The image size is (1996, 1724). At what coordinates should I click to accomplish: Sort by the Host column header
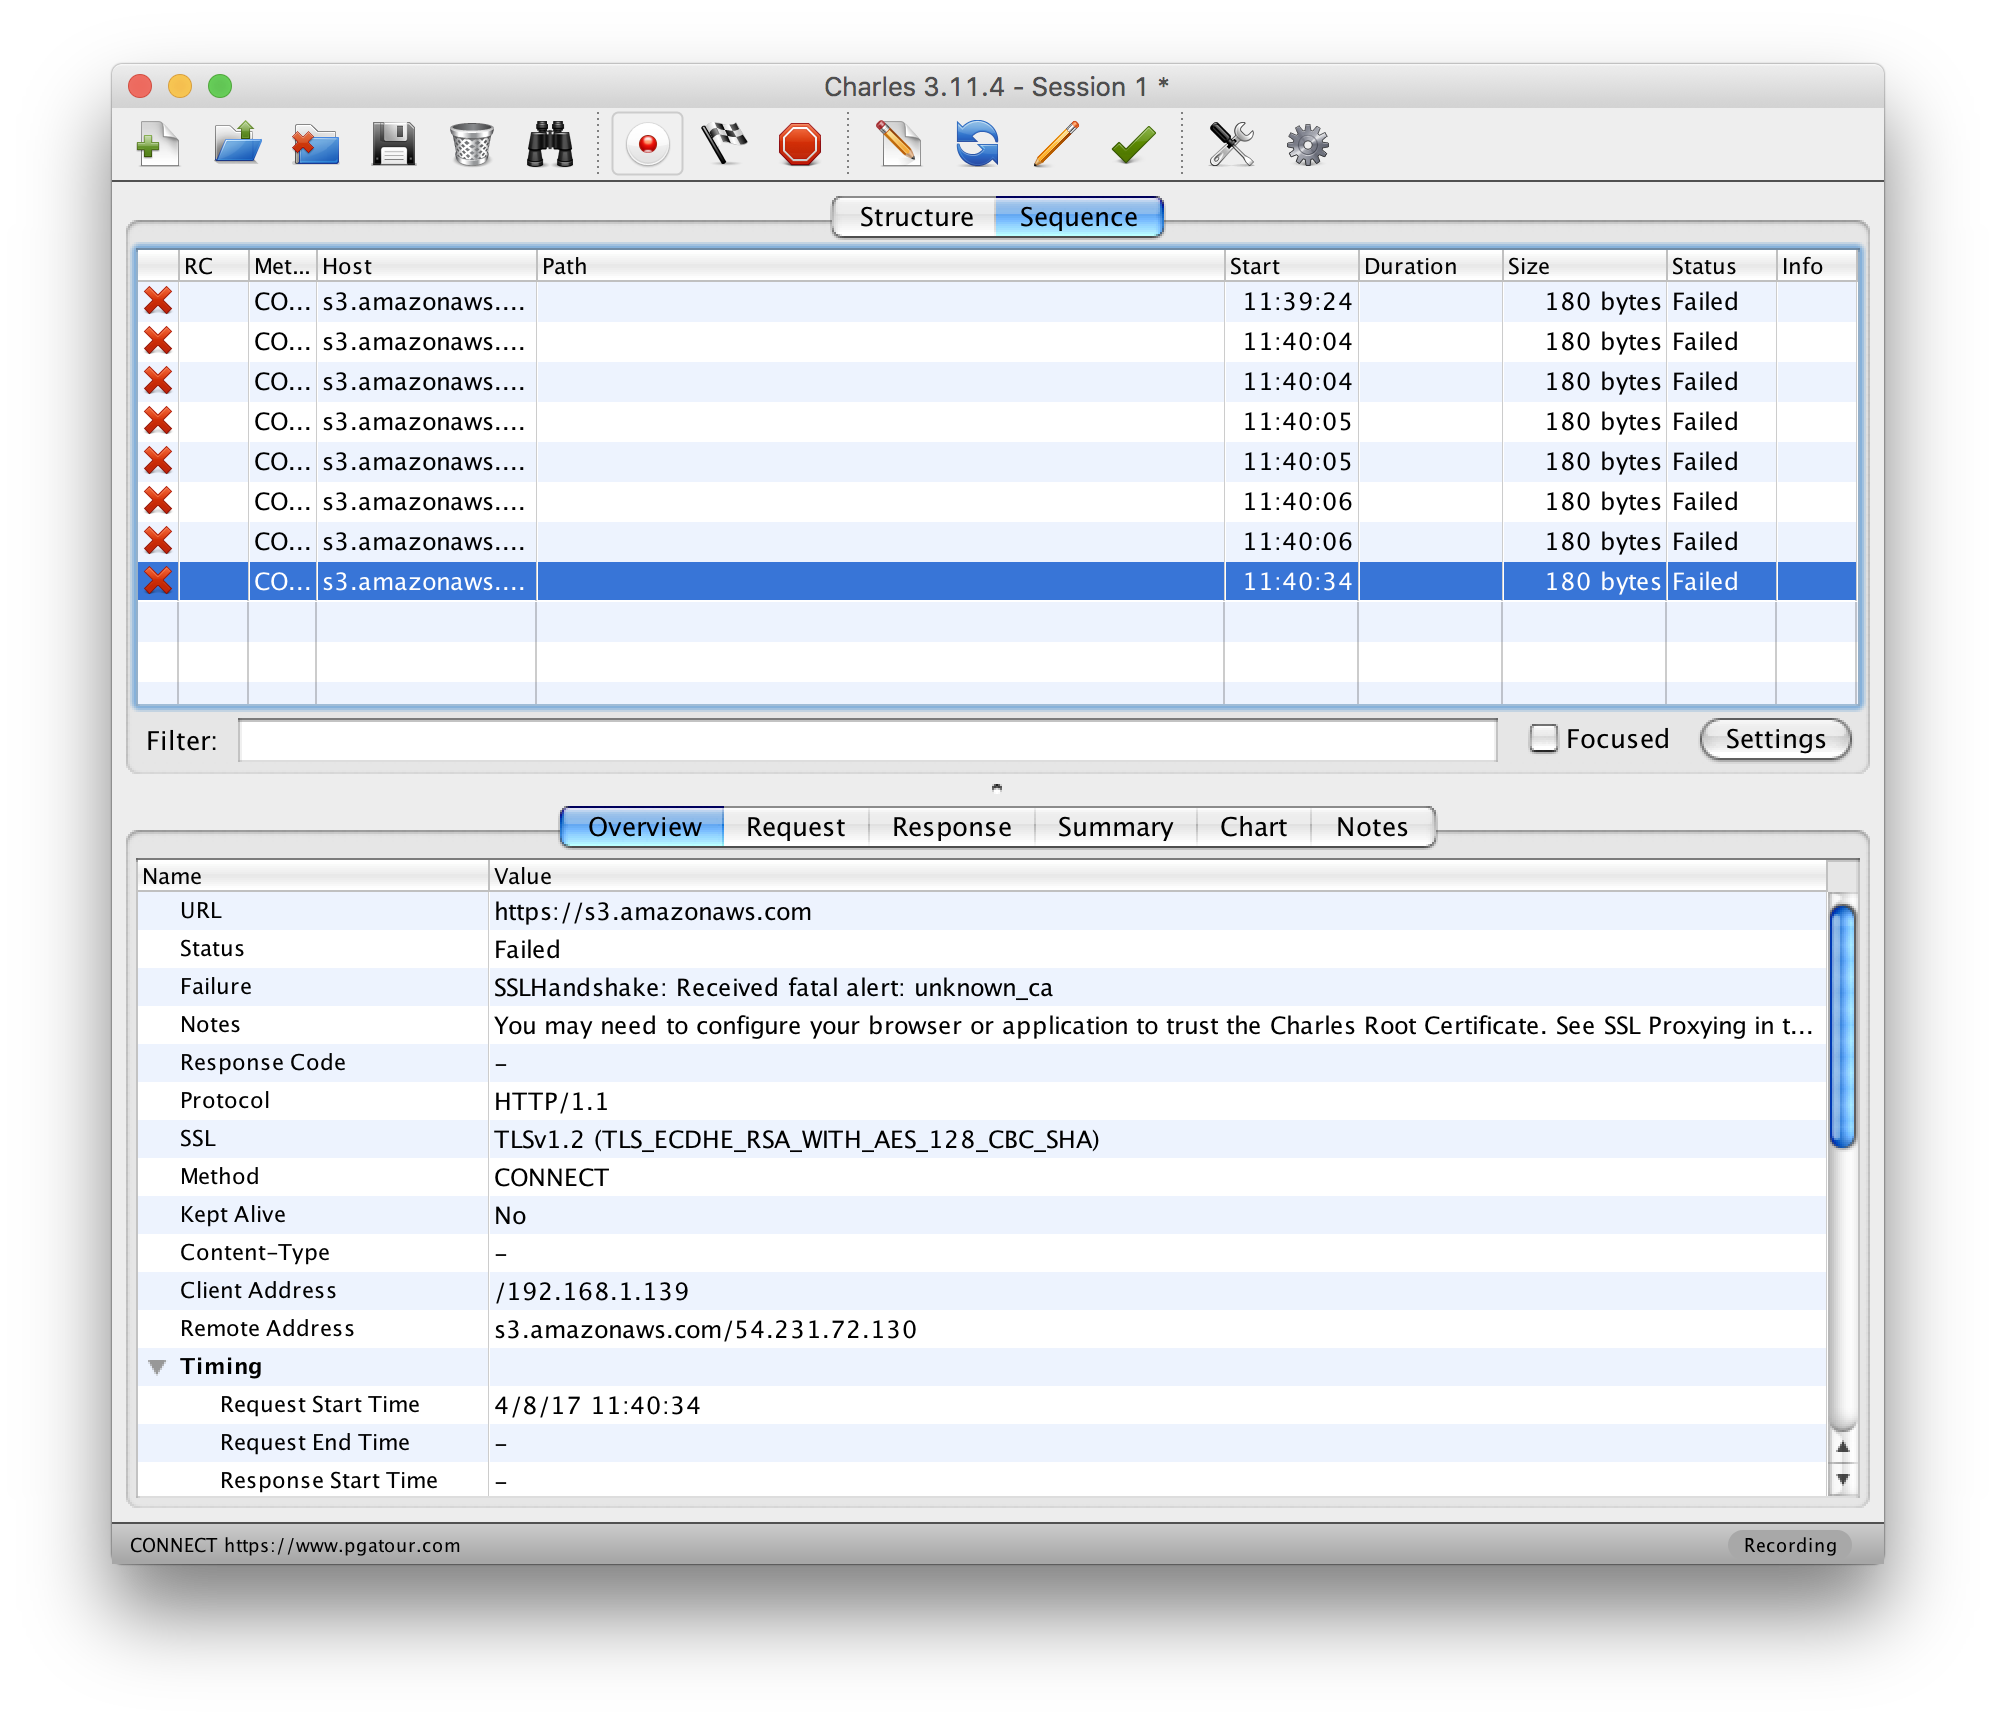(426, 266)
